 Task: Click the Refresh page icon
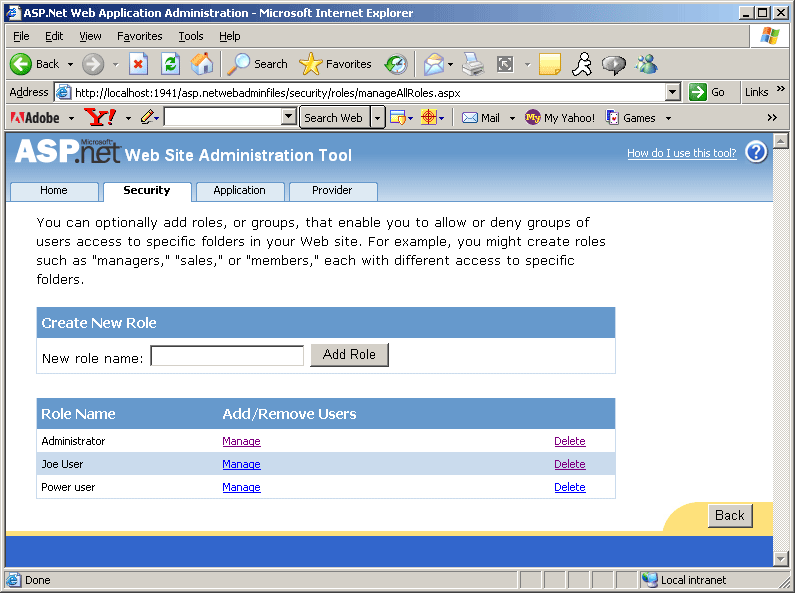point(170,64)
